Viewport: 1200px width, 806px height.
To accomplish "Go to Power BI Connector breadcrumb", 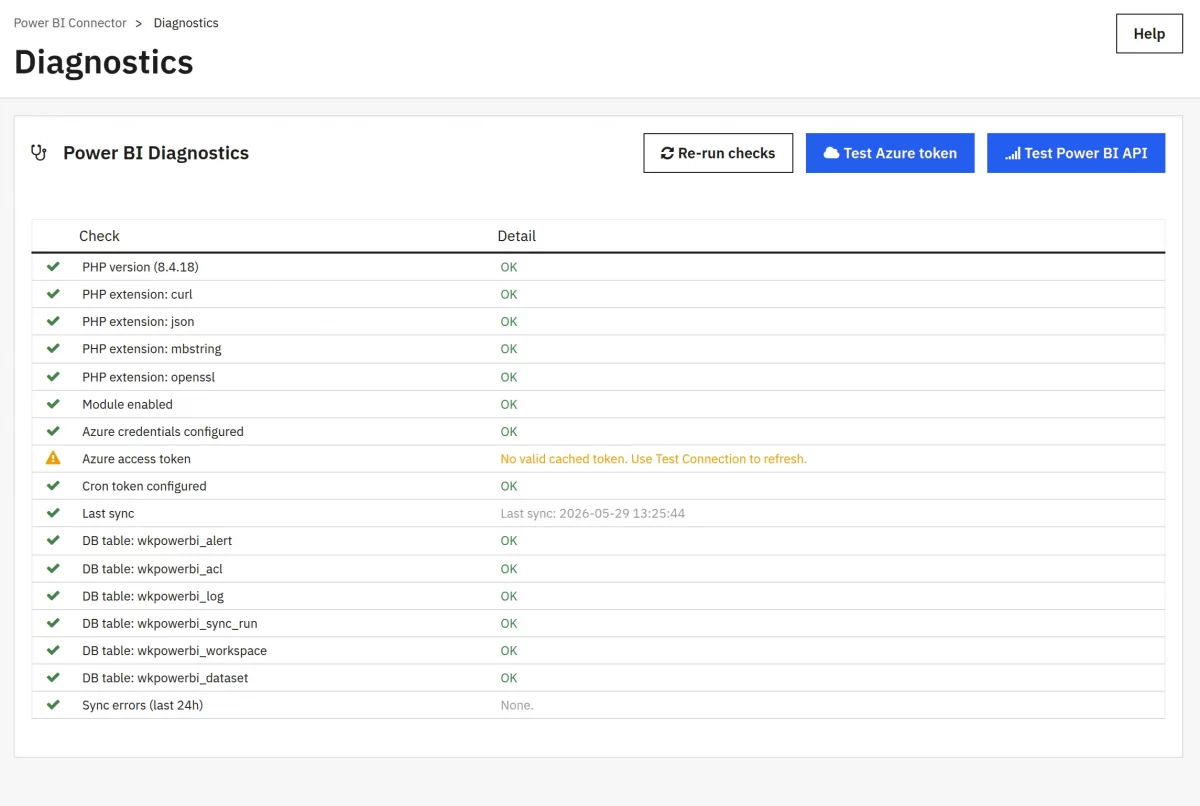I will click(70, 23).
